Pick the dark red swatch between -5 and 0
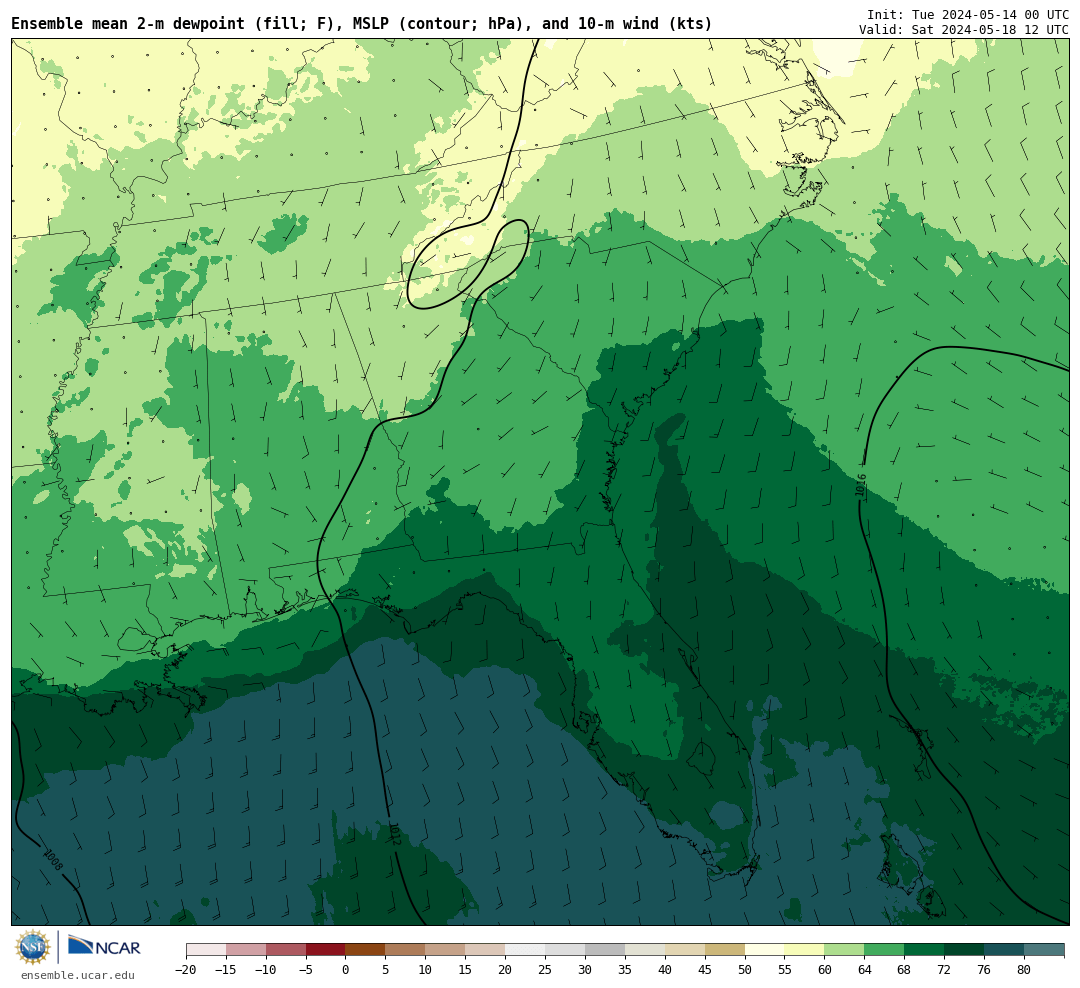 pos(326,950)
